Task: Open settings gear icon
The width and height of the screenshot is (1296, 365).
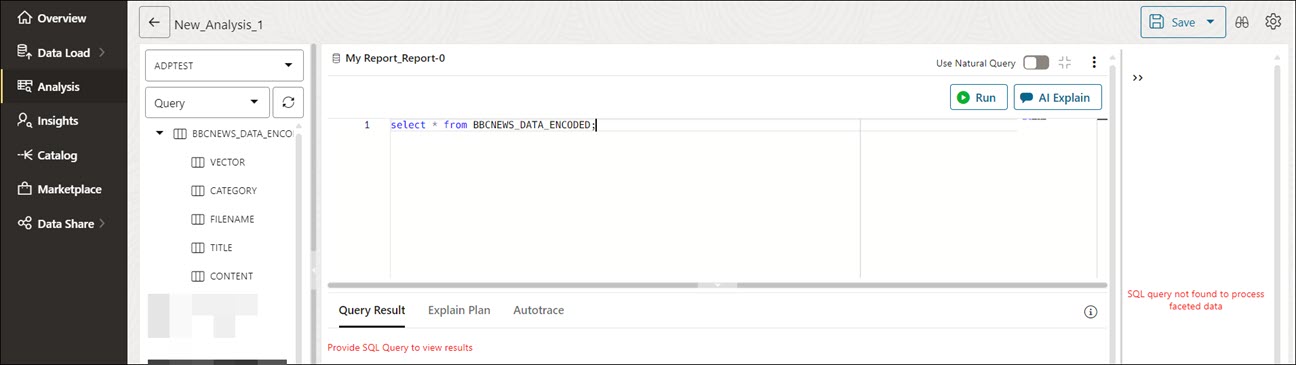Action: (x=1273, y=22)
